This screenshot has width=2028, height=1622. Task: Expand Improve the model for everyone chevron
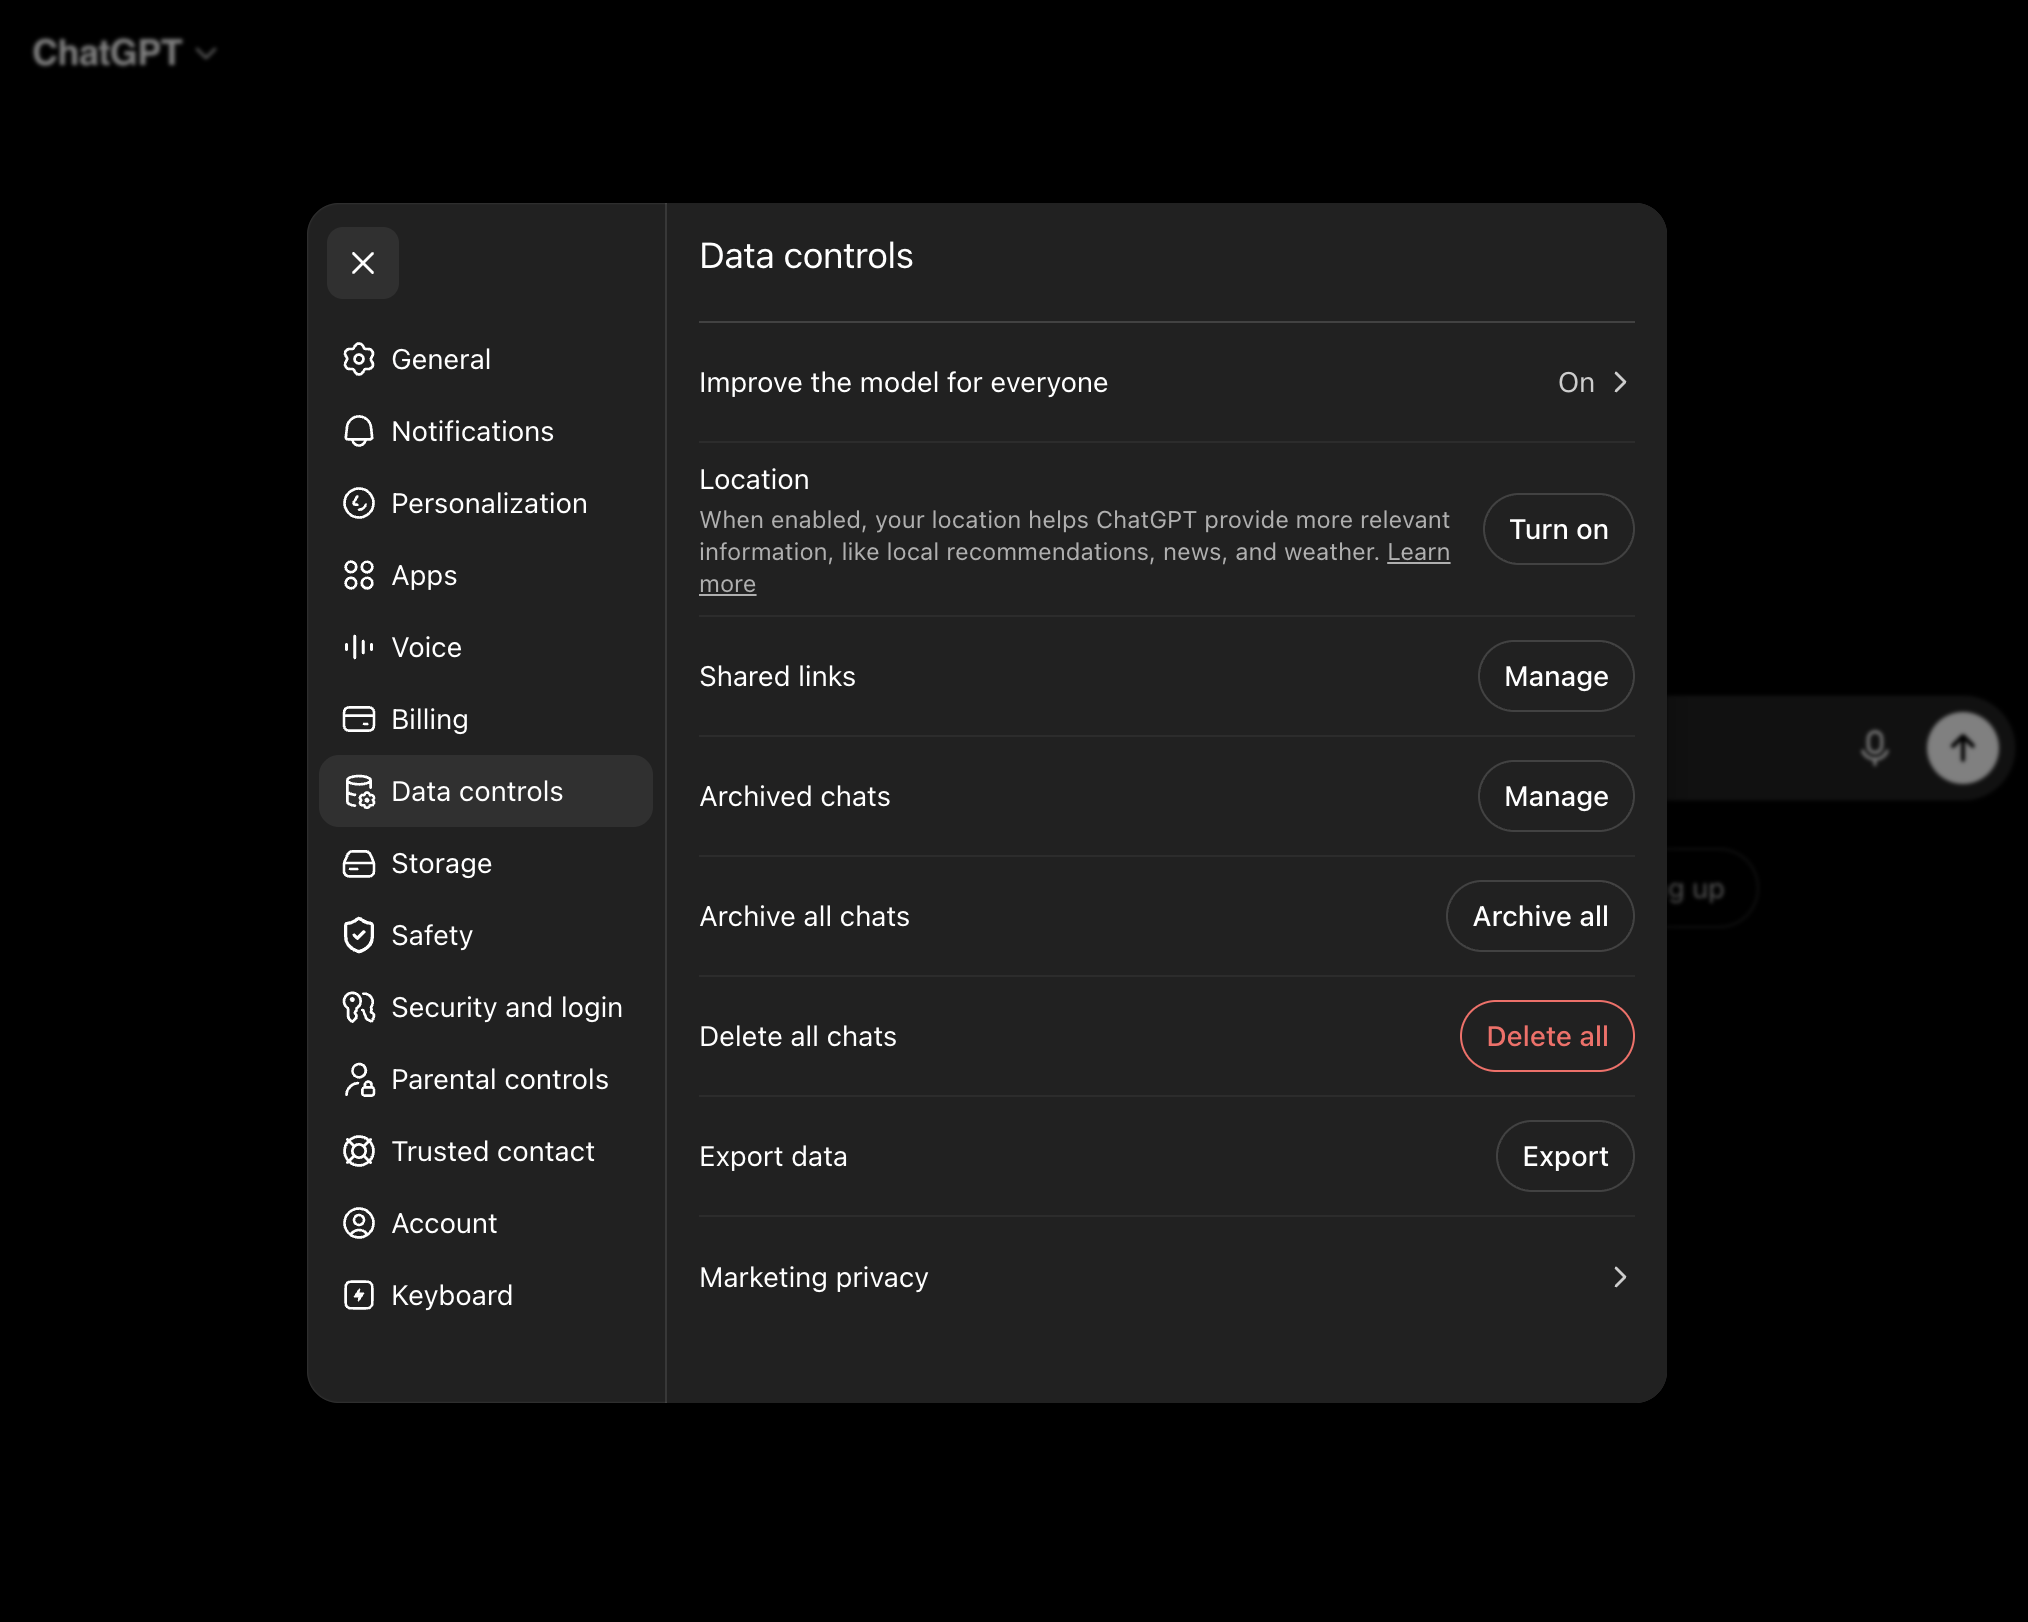pyautogui.click(x=1620, y=382)
